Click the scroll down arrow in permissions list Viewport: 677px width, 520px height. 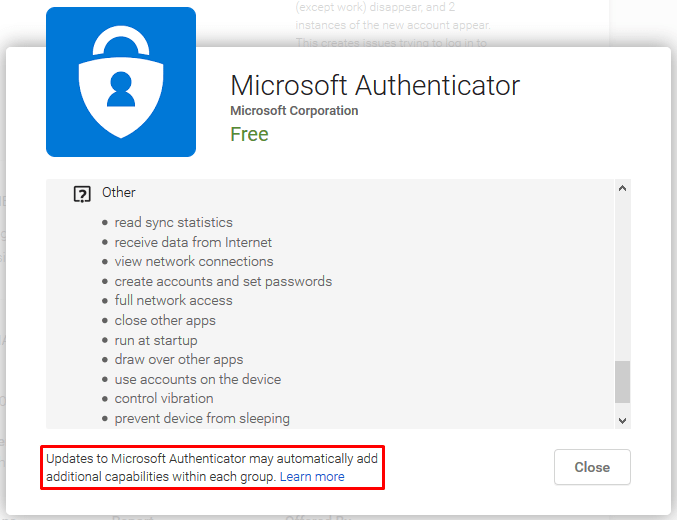(622, 420)
